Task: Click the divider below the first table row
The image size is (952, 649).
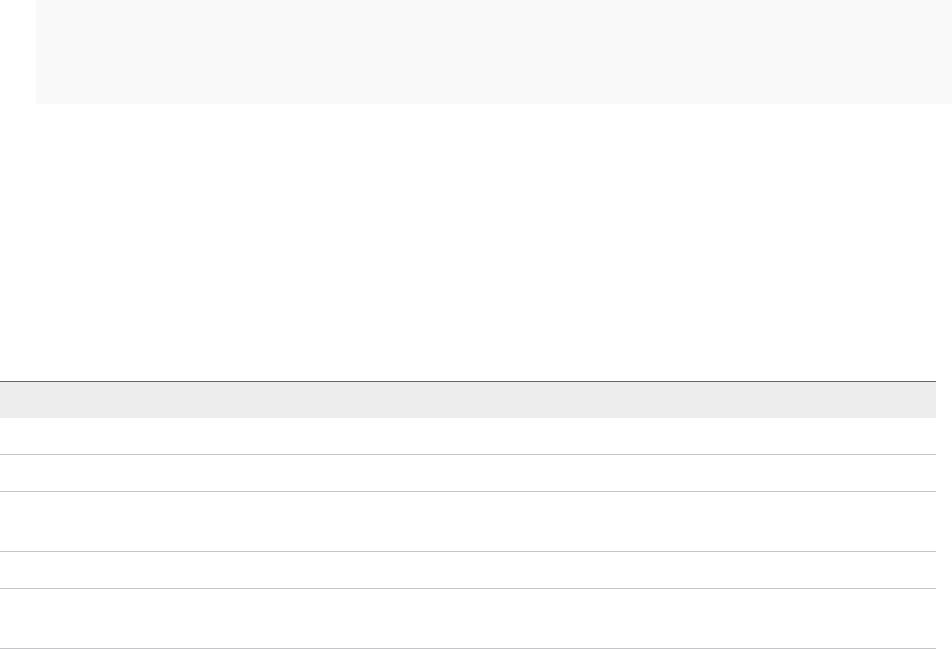Action: coord(467,455)
